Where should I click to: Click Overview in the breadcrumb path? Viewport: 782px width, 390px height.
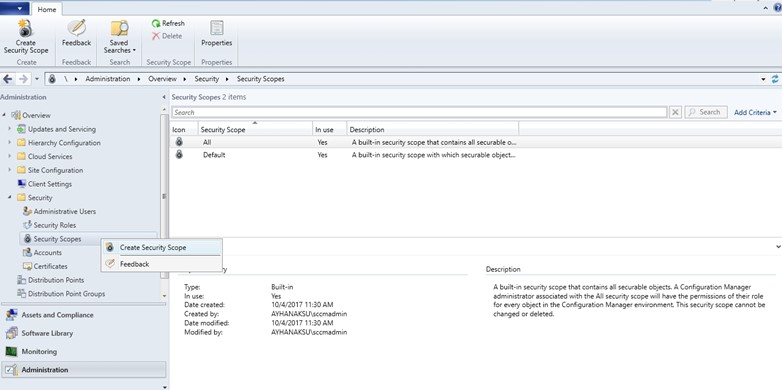pyautogui.click(x=163, y=79)
